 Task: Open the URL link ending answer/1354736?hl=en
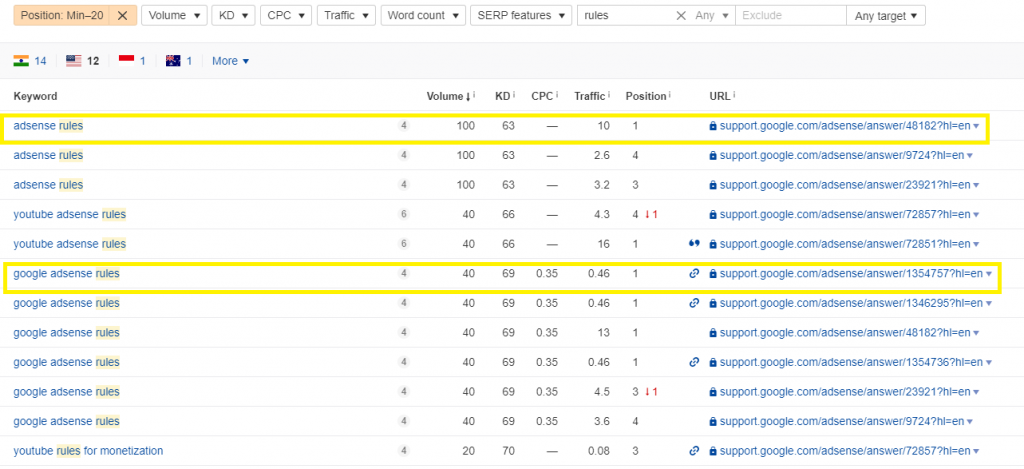coord(851,362)
